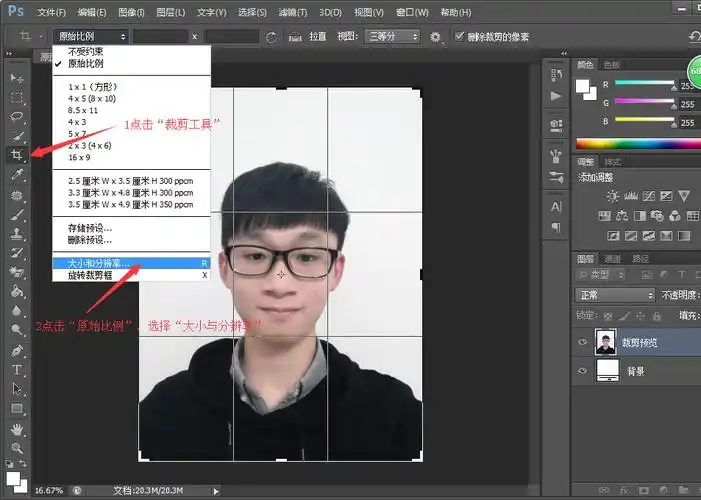Screen dimensions: 701x500
Task: Select the Eyedropper tool
Action: click(x=17, y=174)
